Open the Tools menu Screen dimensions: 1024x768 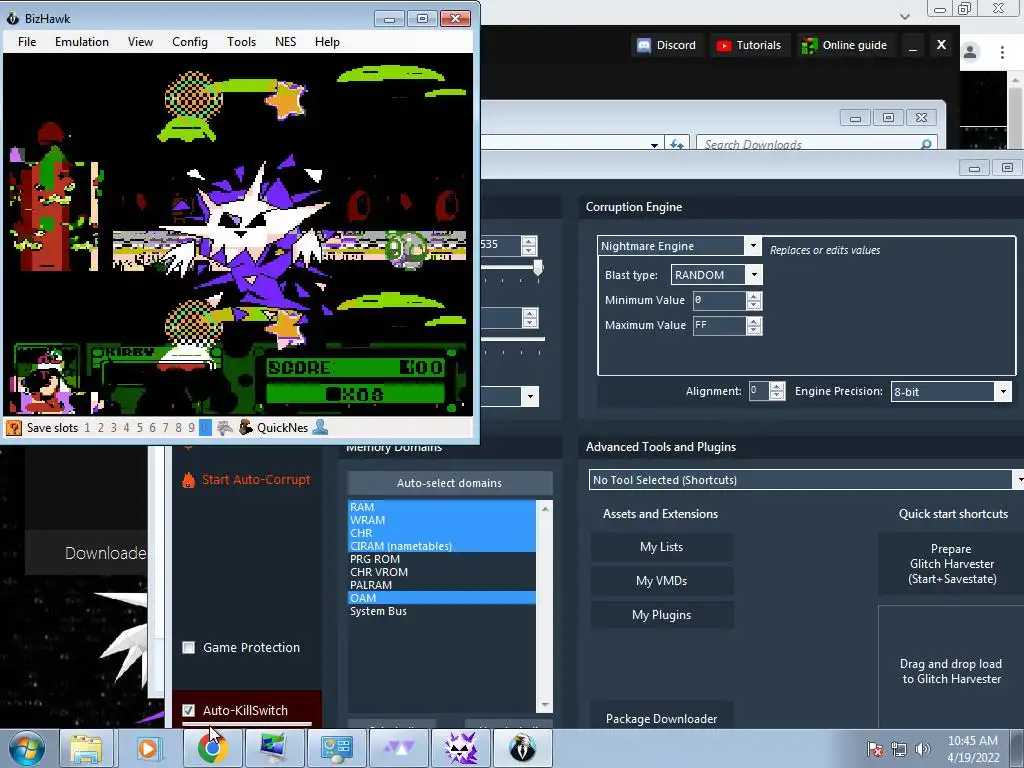pos(241,42)
